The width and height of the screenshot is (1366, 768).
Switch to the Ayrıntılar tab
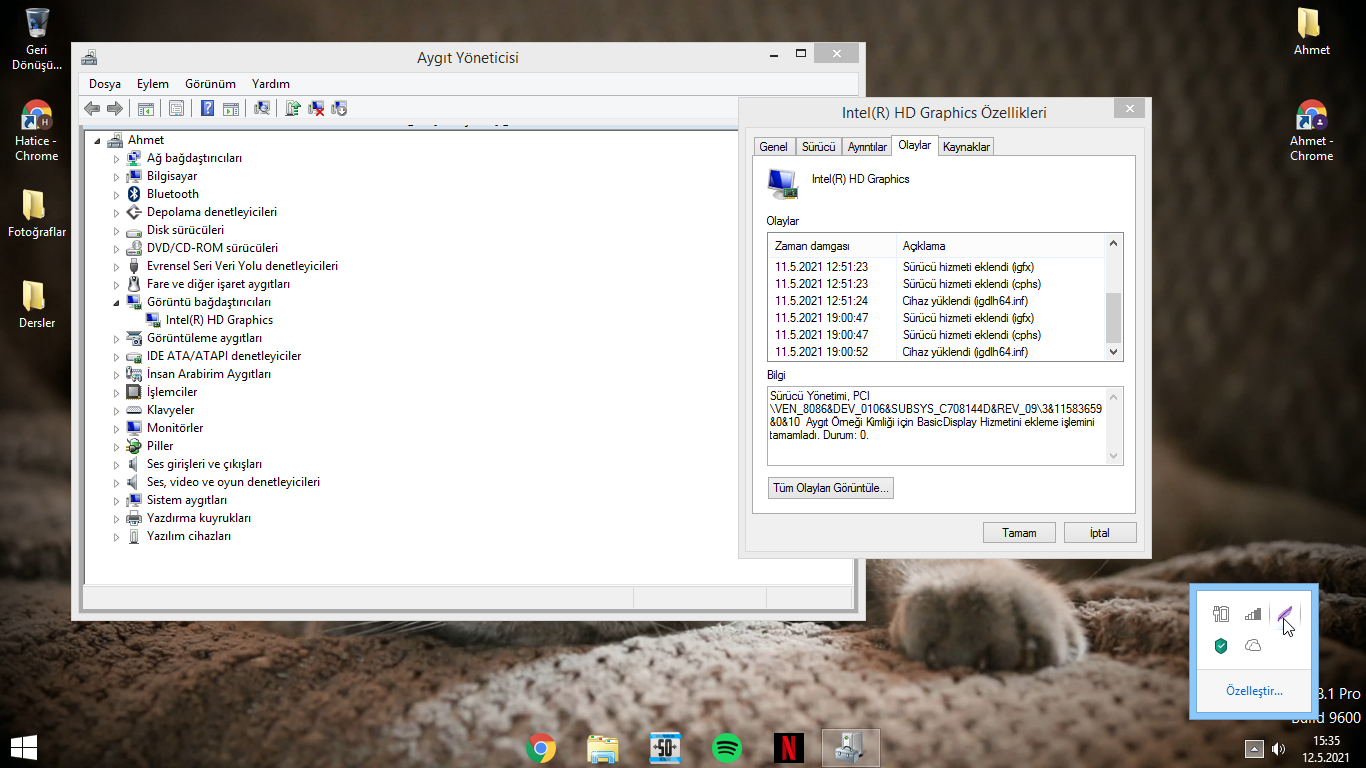tap(867, 147)
